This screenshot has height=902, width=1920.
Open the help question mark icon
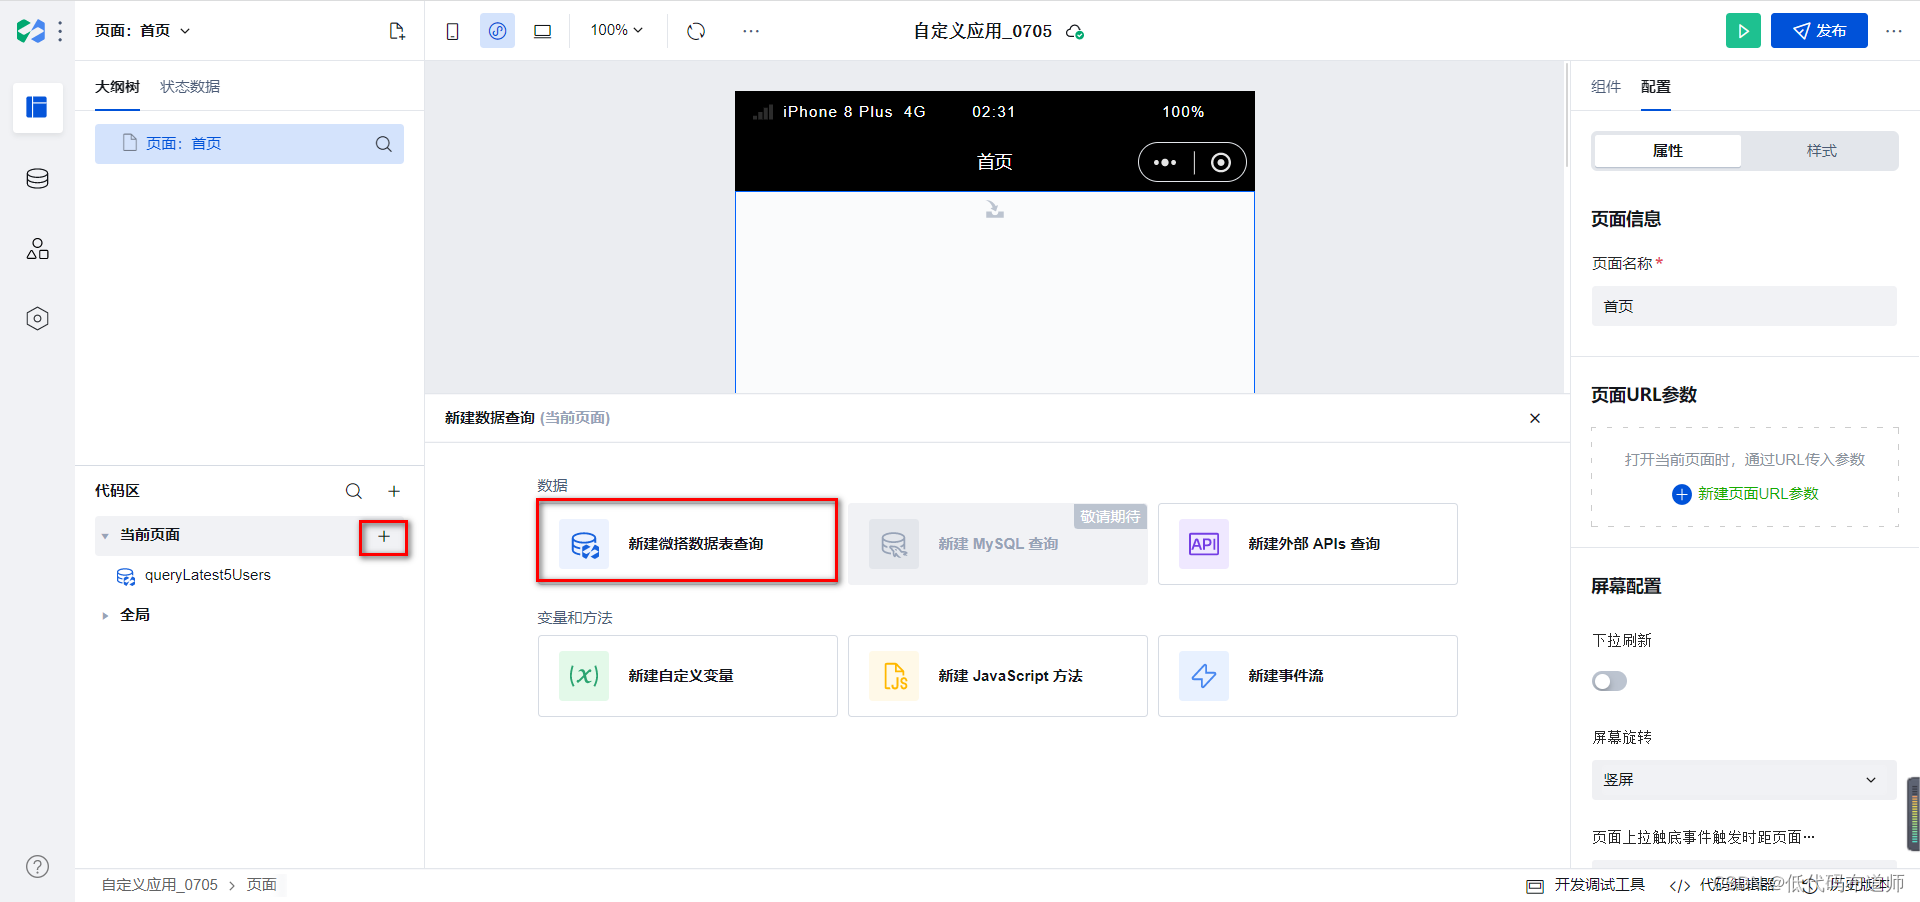pos(37,867)
